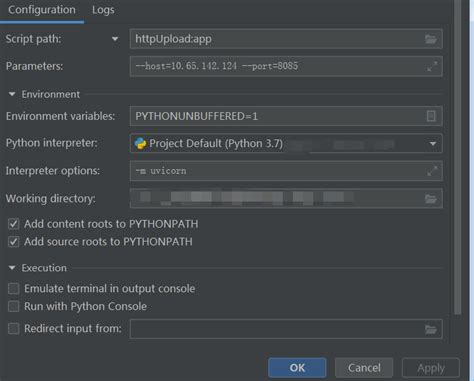Browse for redirect input file icon
The height and width of the screenshot is (381, 474).
(431, 329)
